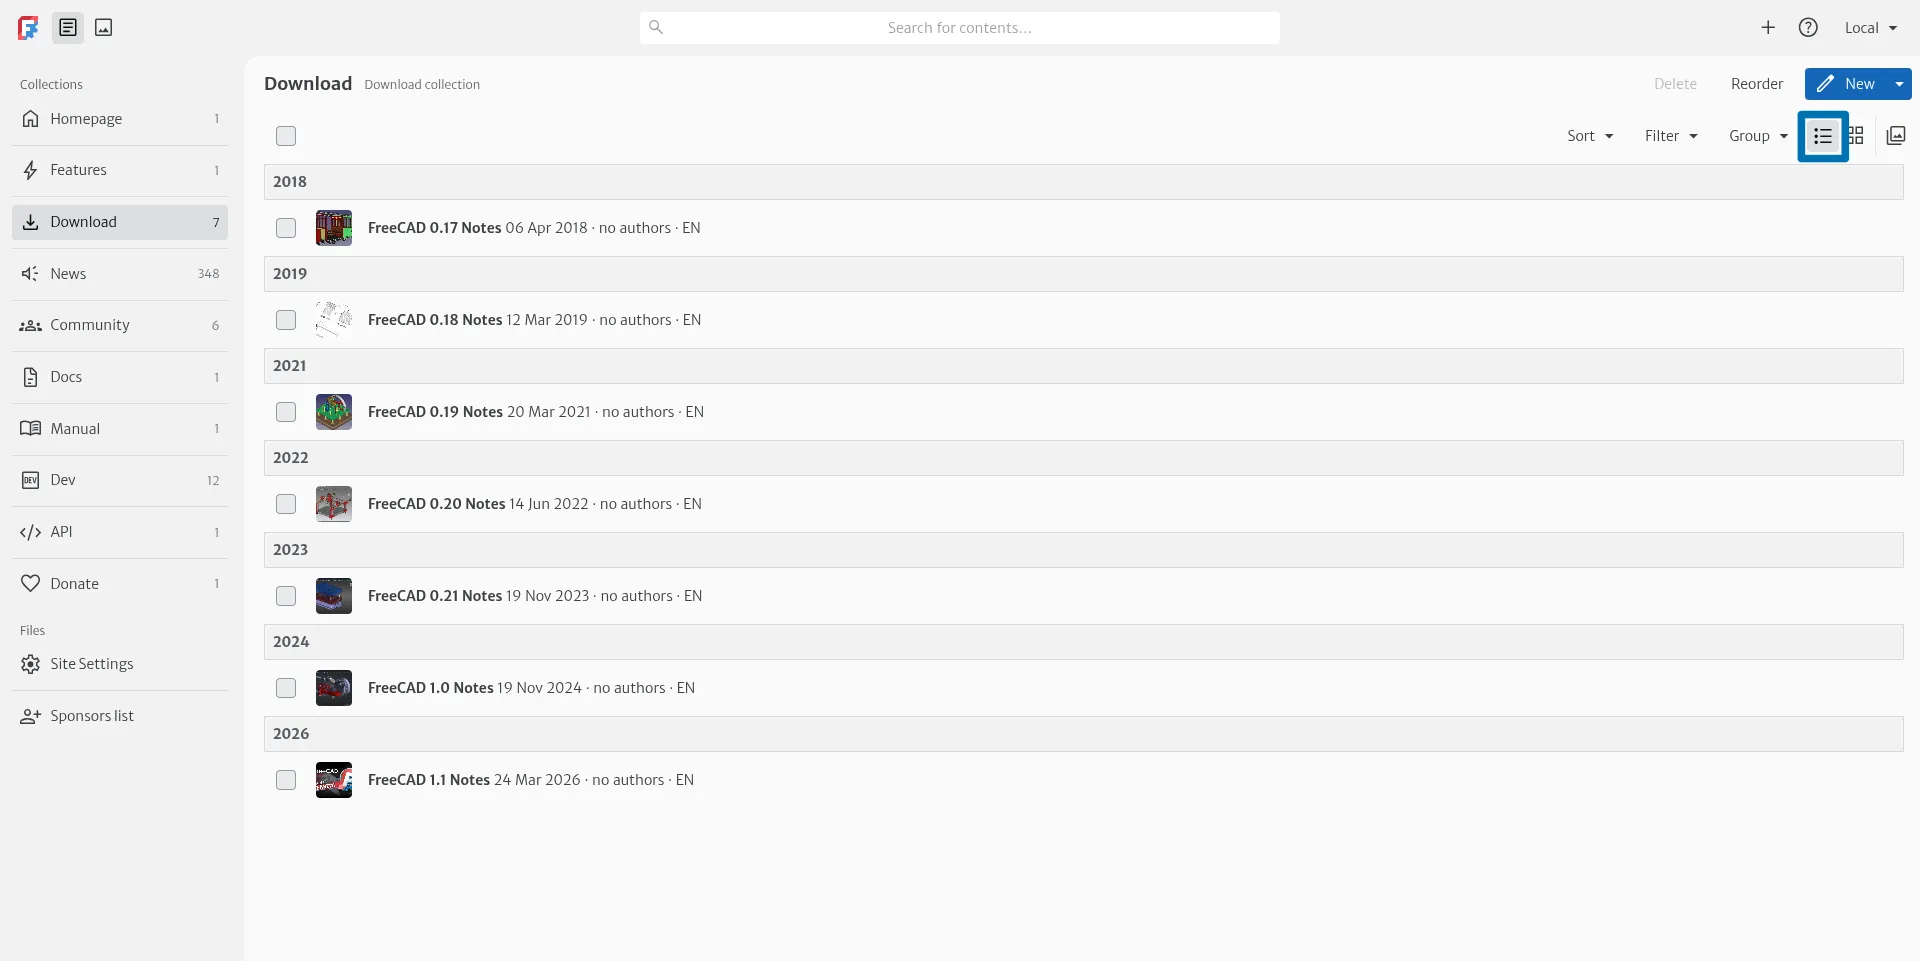Open the Donate collection
The height and width of the screenshot is (961, 1920).
click(x=120, y=584)
